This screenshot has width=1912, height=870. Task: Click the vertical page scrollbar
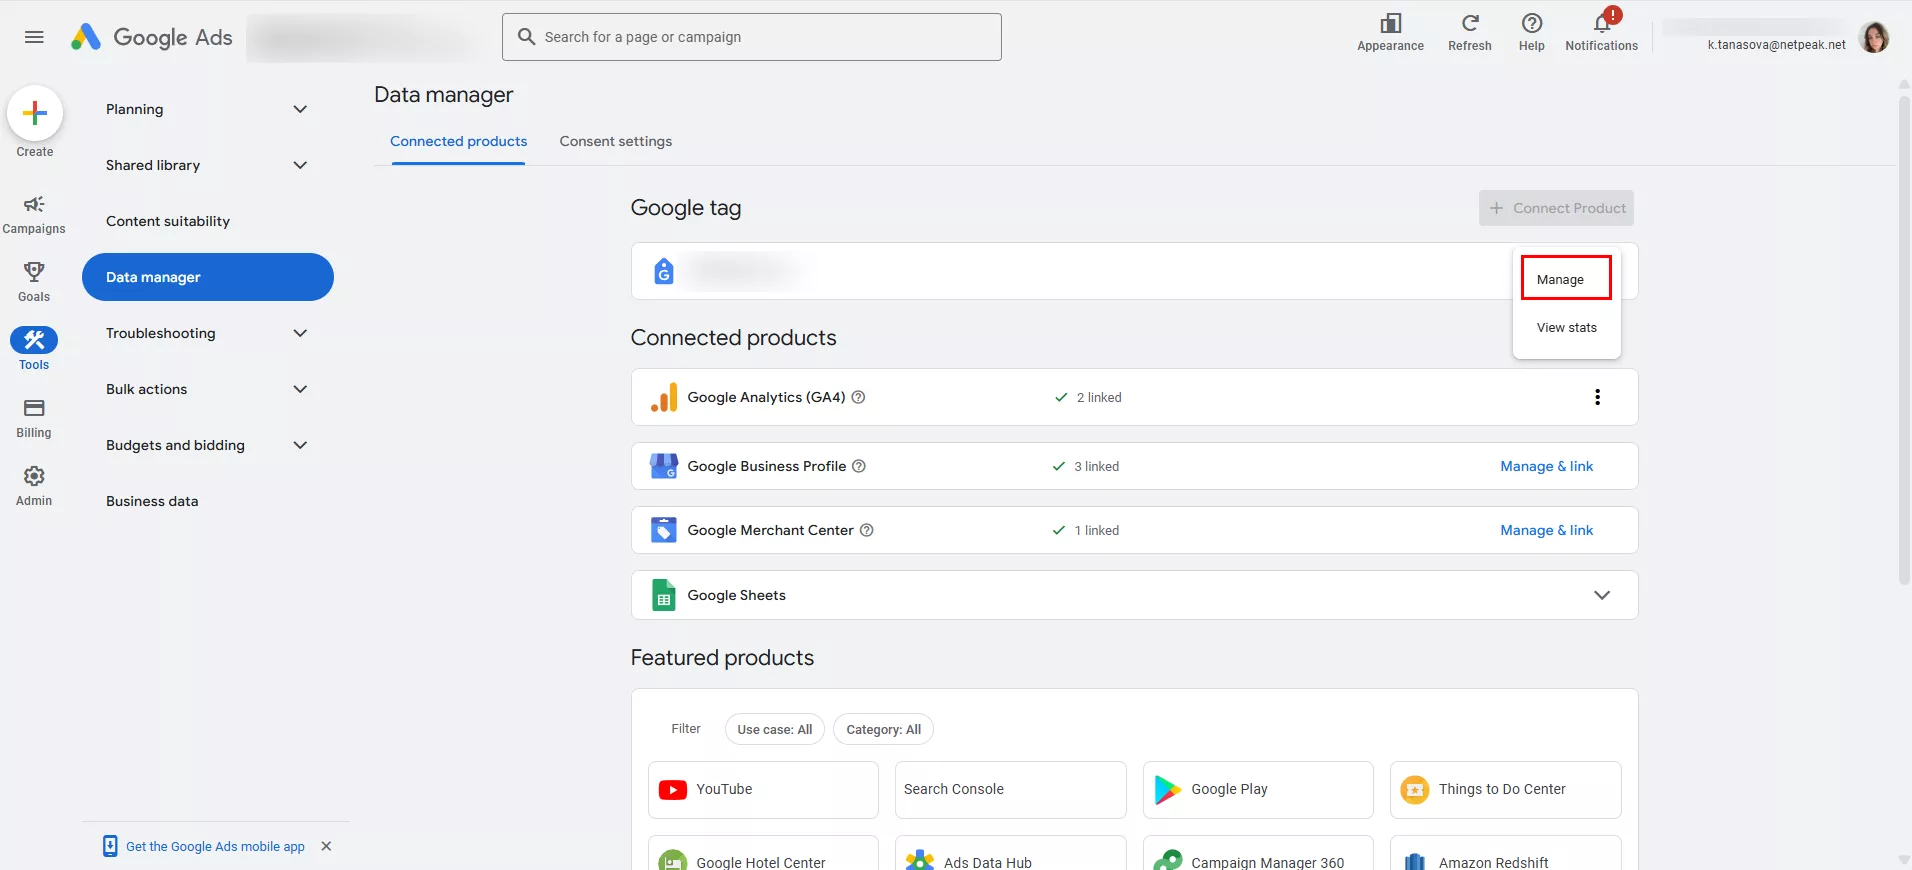(x=1904, y=340)
